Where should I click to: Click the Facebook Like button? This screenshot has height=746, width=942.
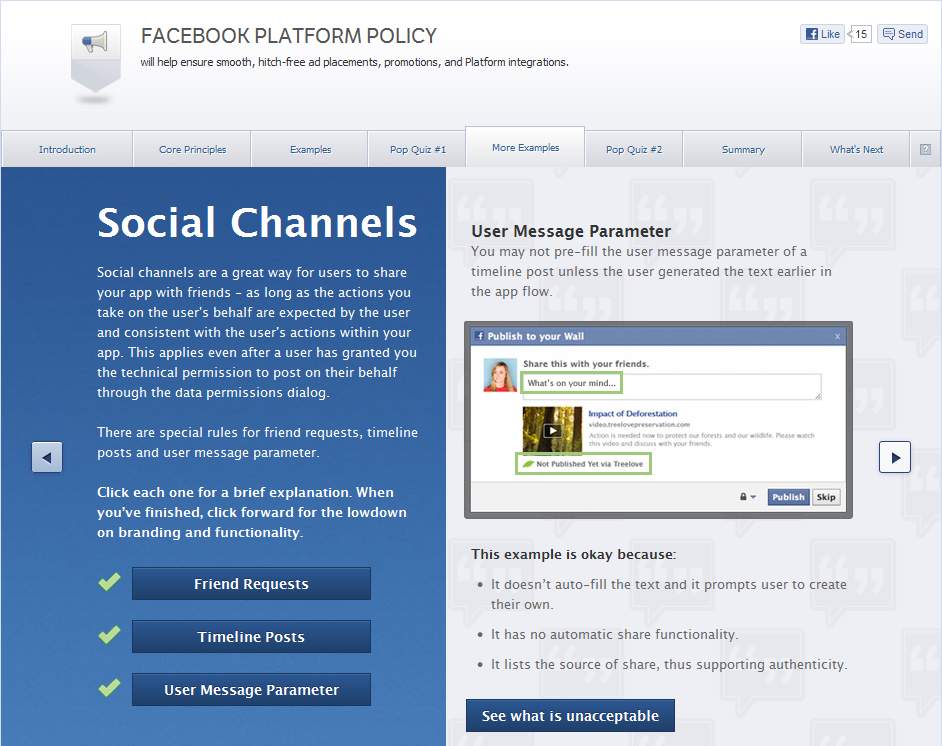[822, 34]
